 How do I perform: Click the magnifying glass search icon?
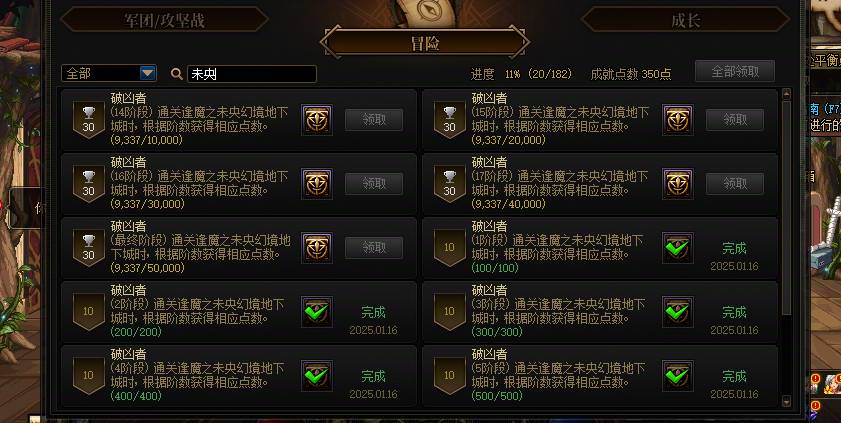tap(176, 74)
